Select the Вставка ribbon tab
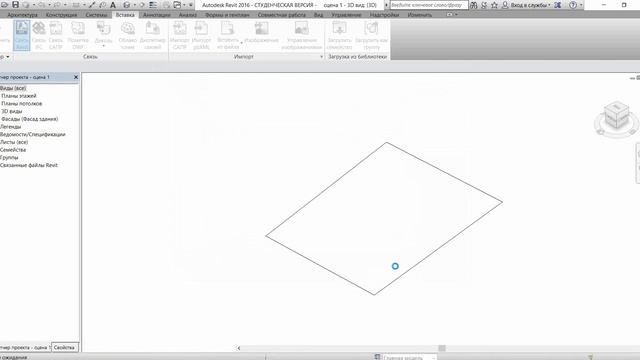The width and height of the screenshot is (640, 360). [125, 15]
